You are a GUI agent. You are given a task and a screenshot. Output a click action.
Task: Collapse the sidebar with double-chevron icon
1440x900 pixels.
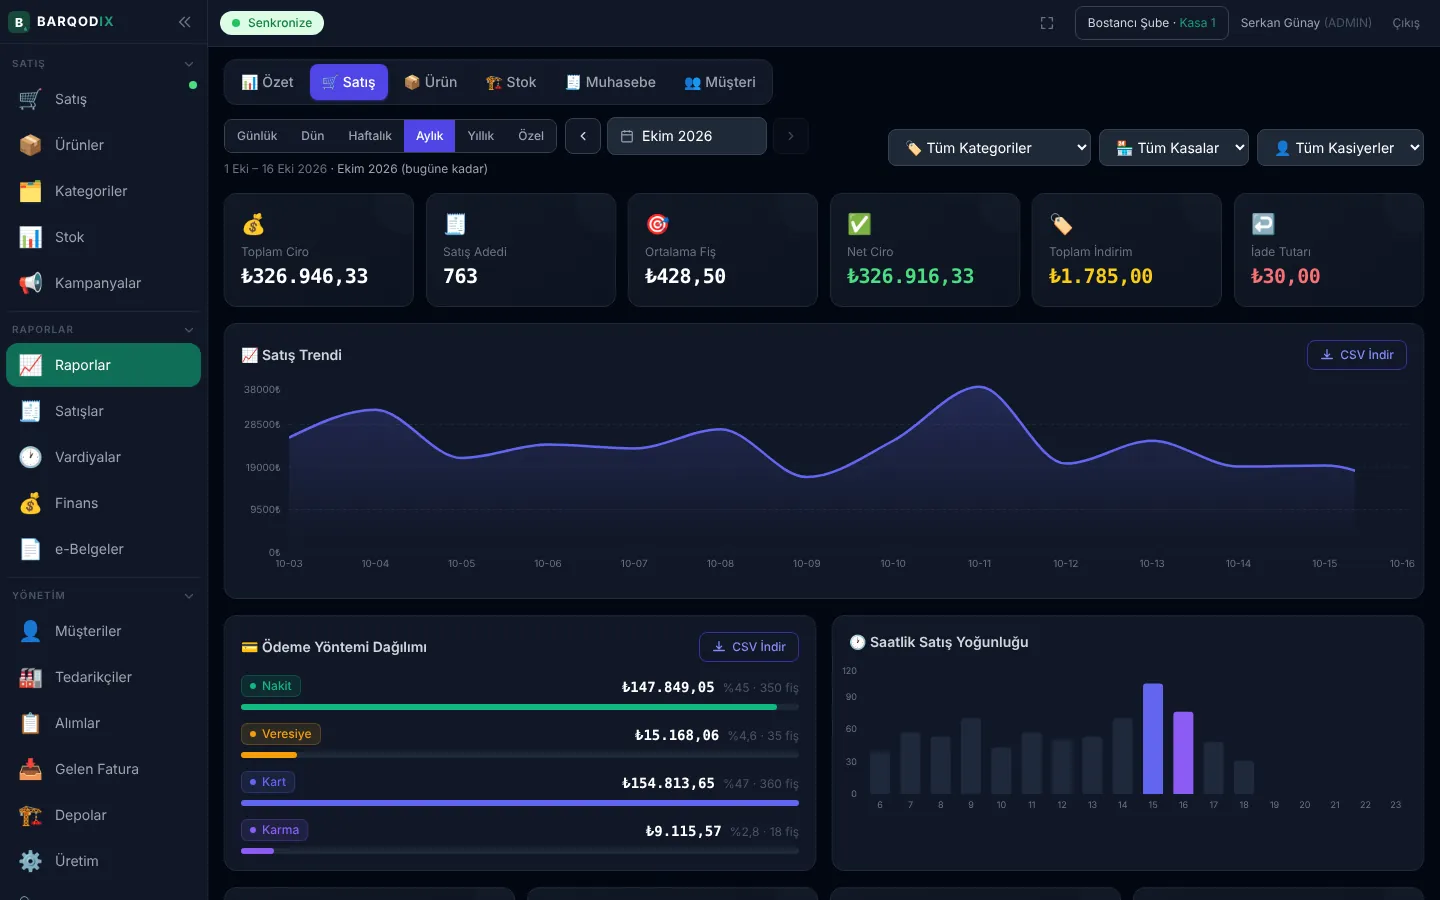(185, 22)
